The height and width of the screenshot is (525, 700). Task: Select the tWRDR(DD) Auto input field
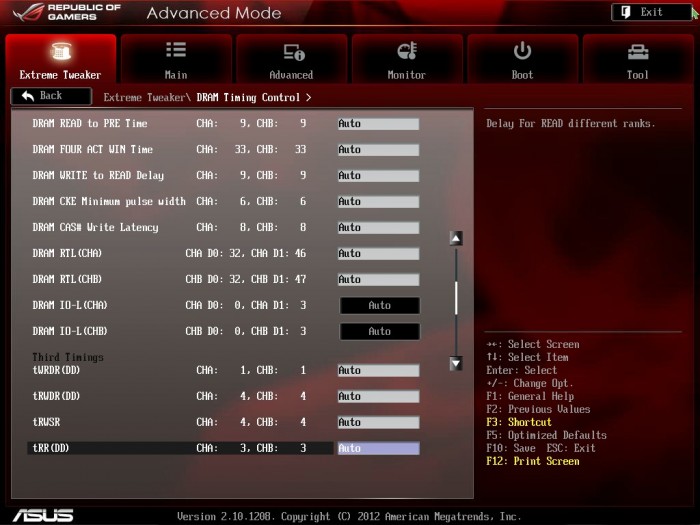tap(378, 371)
